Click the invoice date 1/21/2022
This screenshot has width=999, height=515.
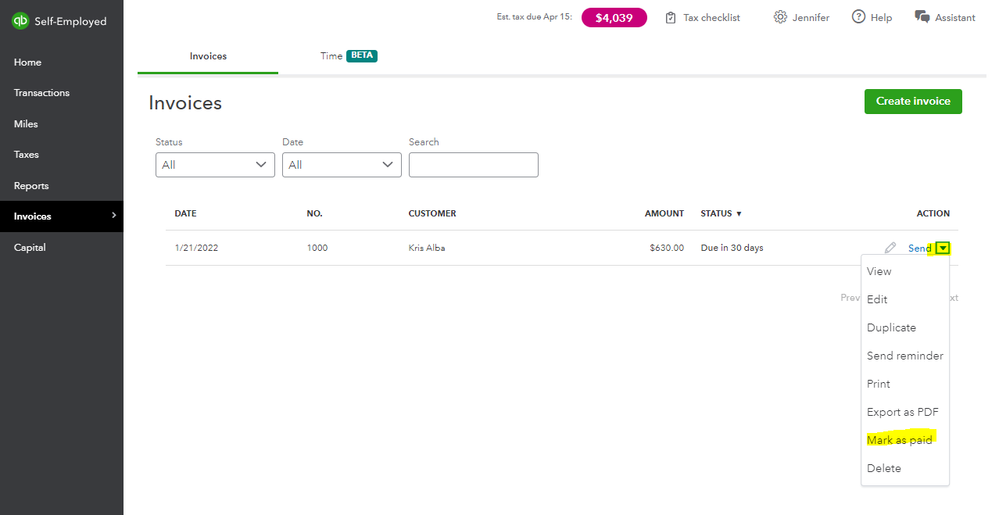[x=196, y=248]
